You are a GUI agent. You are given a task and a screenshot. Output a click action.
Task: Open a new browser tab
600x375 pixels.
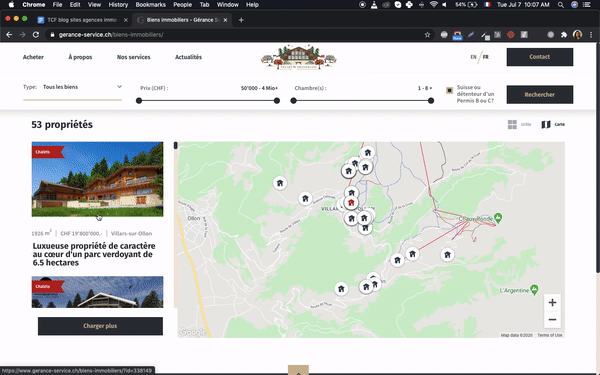[x=241, y=20]
